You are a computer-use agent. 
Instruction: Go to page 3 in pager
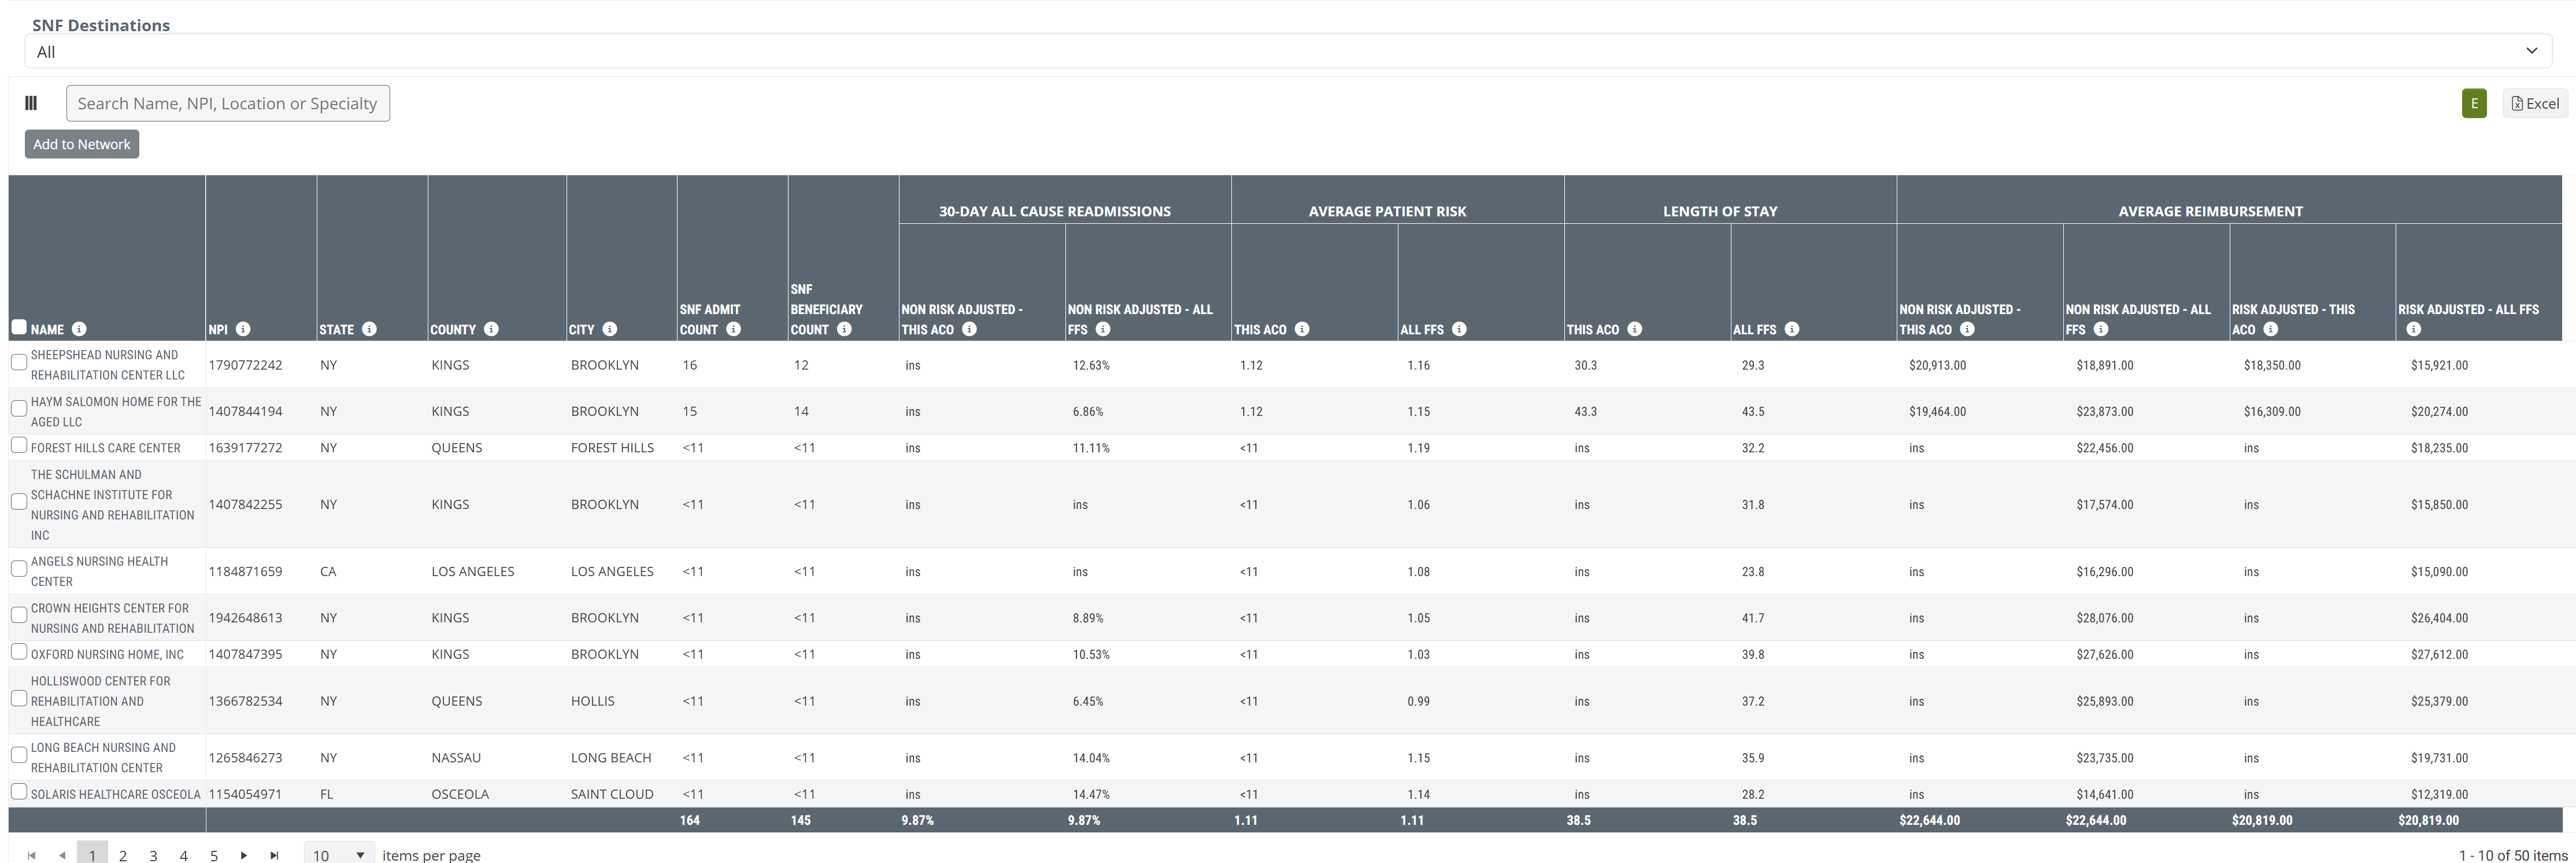[153, 855]
